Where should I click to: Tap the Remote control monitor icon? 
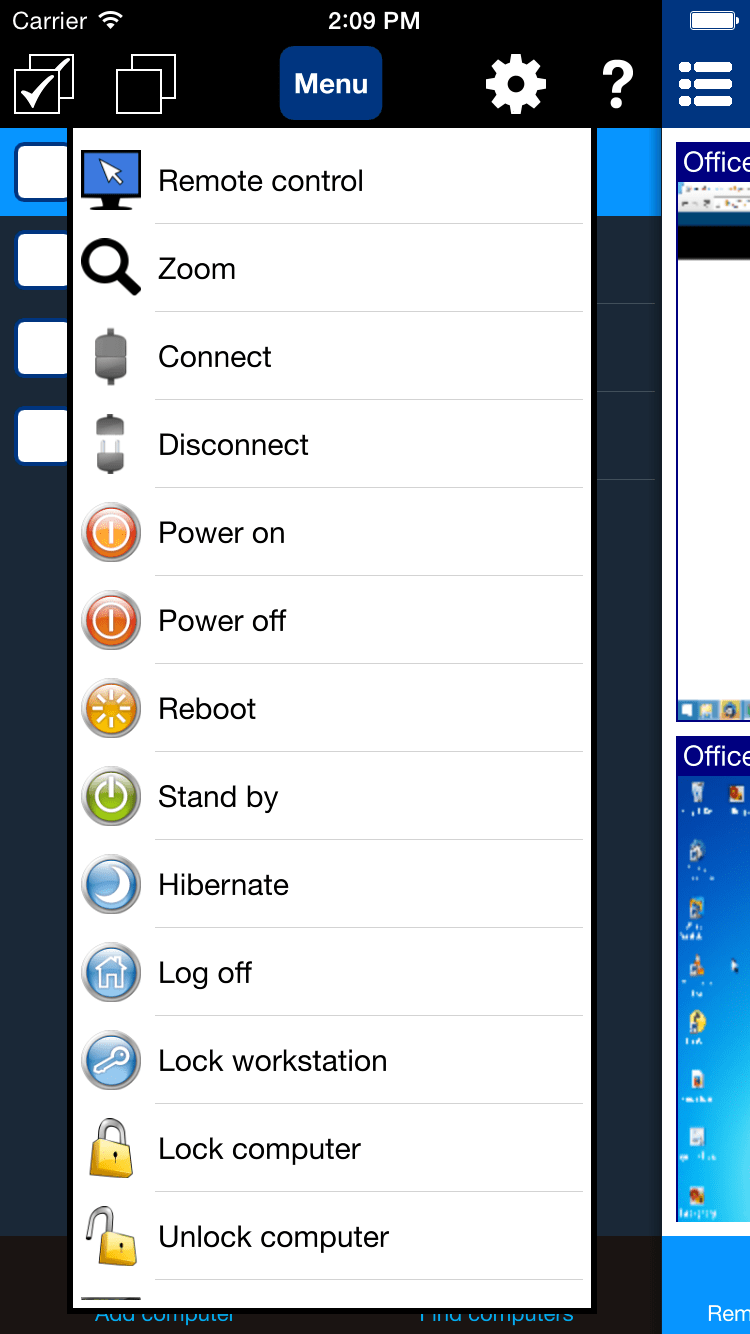pos(110,180)
